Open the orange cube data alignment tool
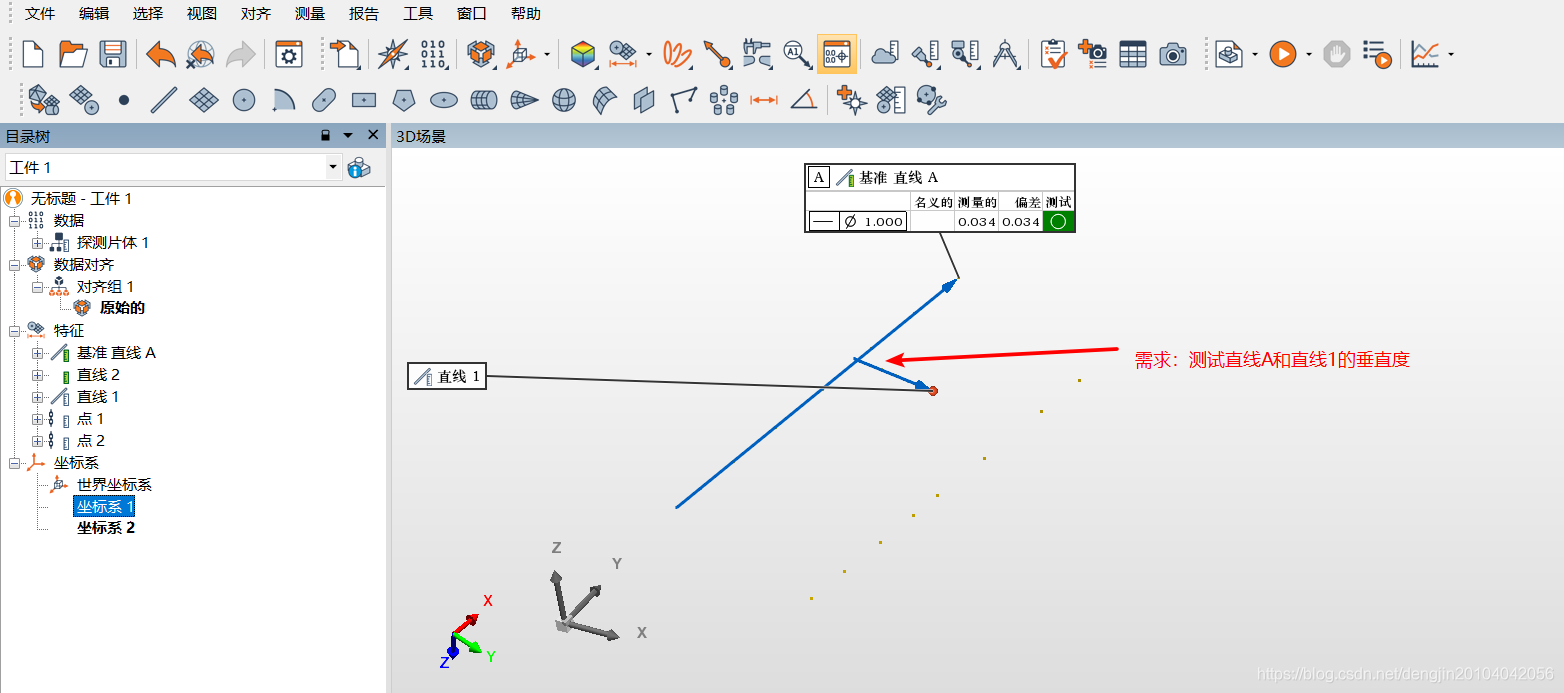Viewport: 1564px width, 693px height. (x=481, y=54)
